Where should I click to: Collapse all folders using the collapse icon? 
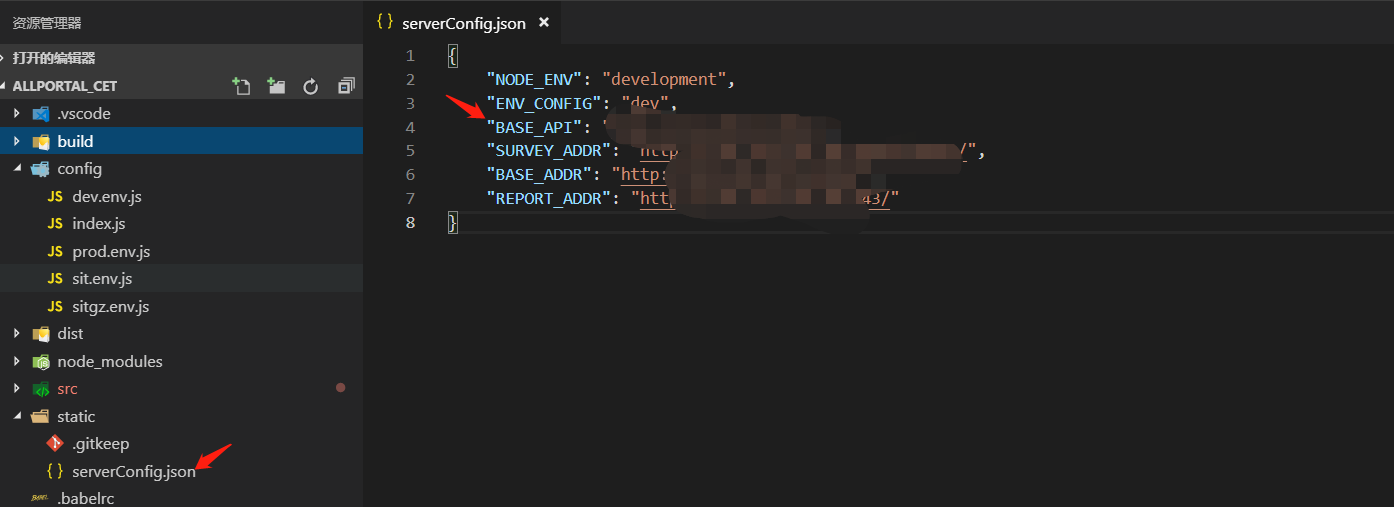346,86
